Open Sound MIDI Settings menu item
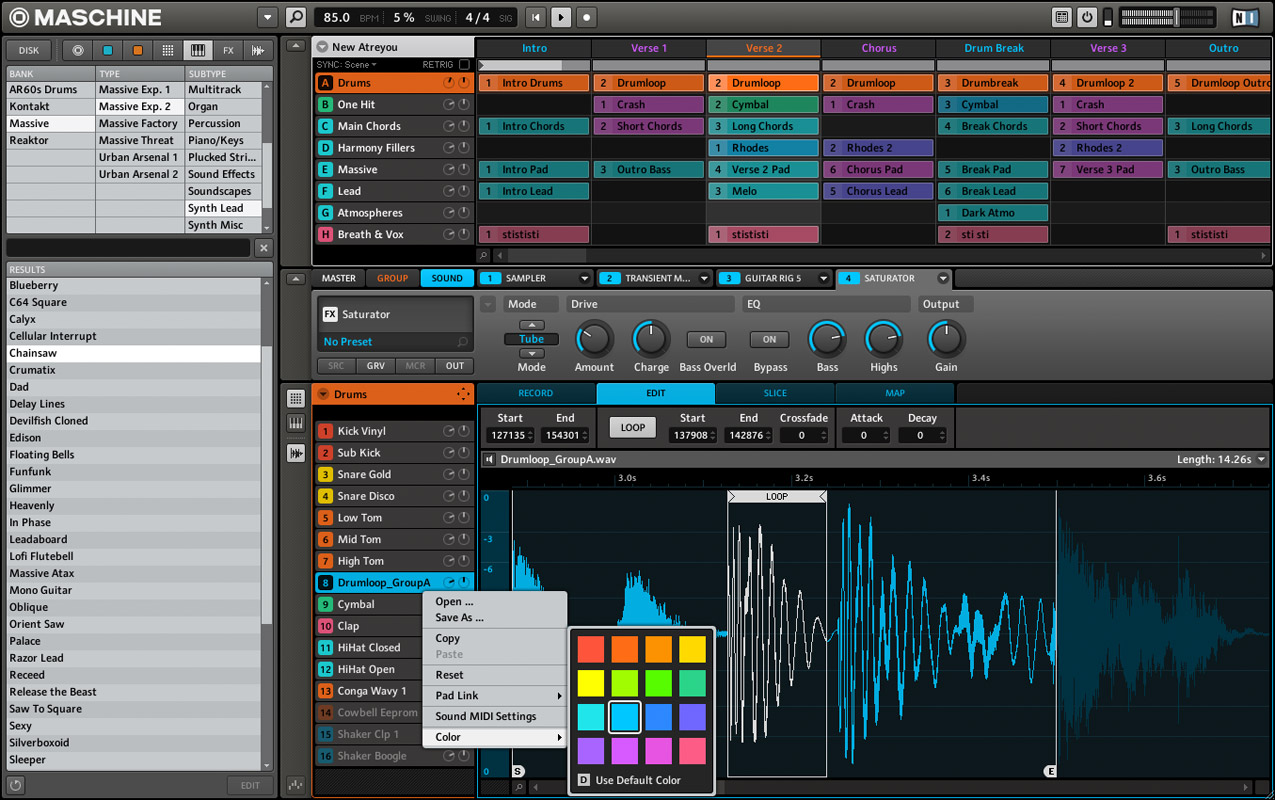 point(495,717)
